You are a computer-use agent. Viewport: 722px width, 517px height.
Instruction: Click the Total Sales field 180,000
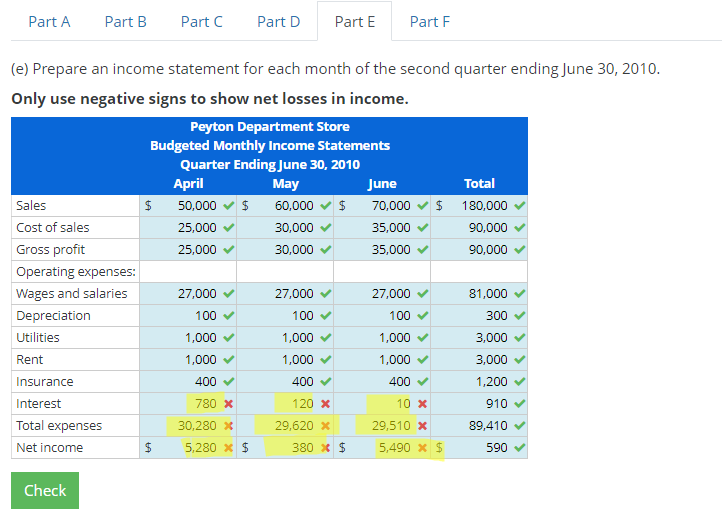479,205
